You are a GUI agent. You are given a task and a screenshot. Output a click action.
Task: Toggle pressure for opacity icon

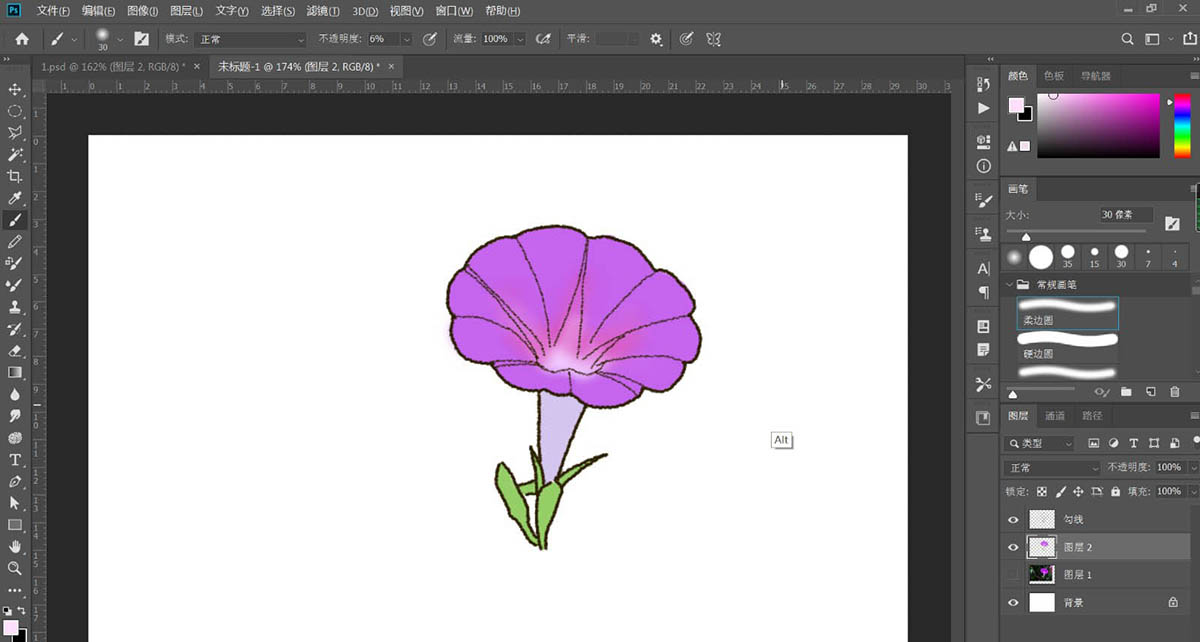click(430, 39)
